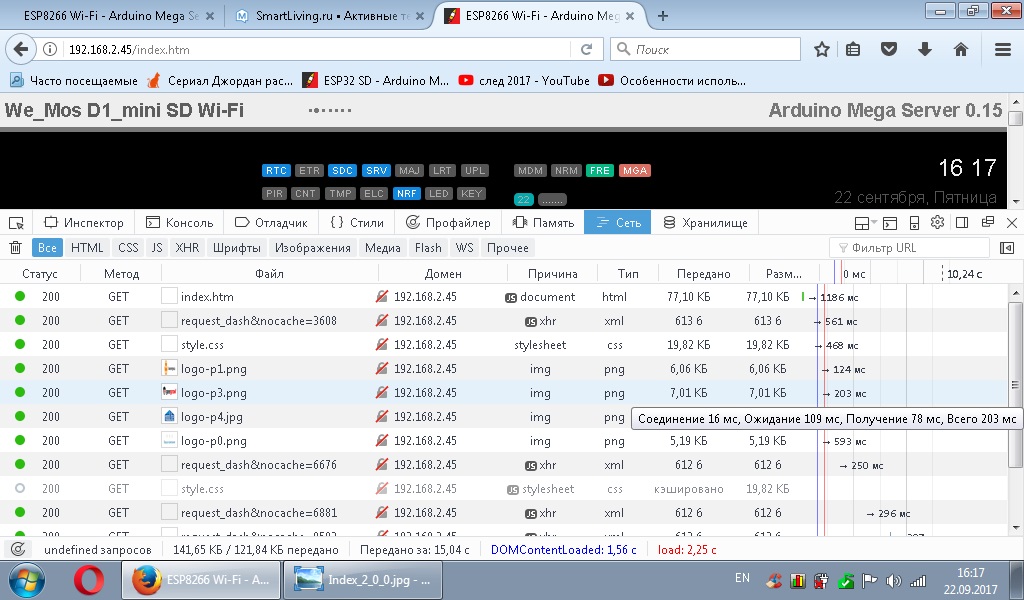This screenshot has height=600, width=1024.
Task: Sort requests by Статус column header
Action: click(40, 274)
